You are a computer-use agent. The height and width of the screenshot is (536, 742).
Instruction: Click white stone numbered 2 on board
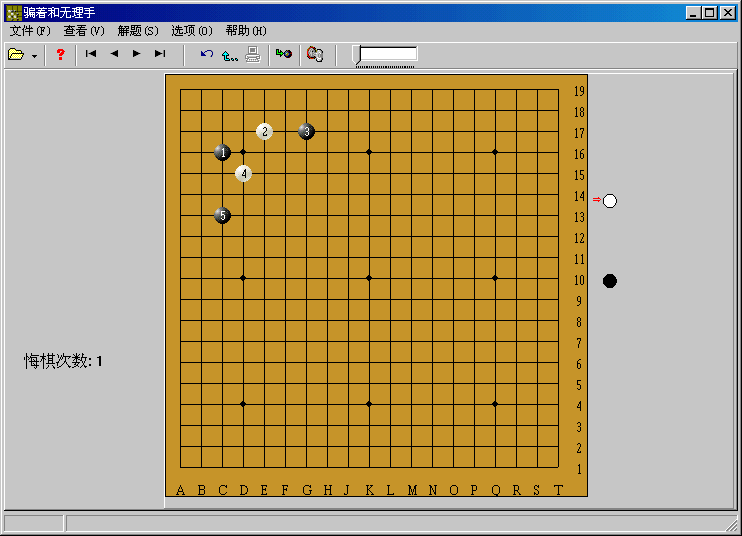point(264,131)
